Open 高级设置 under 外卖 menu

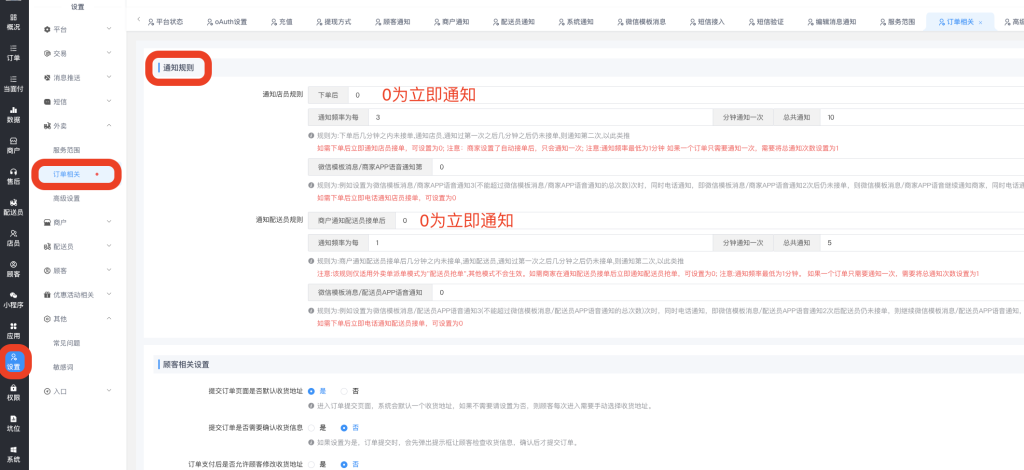(x=67, y=198)
